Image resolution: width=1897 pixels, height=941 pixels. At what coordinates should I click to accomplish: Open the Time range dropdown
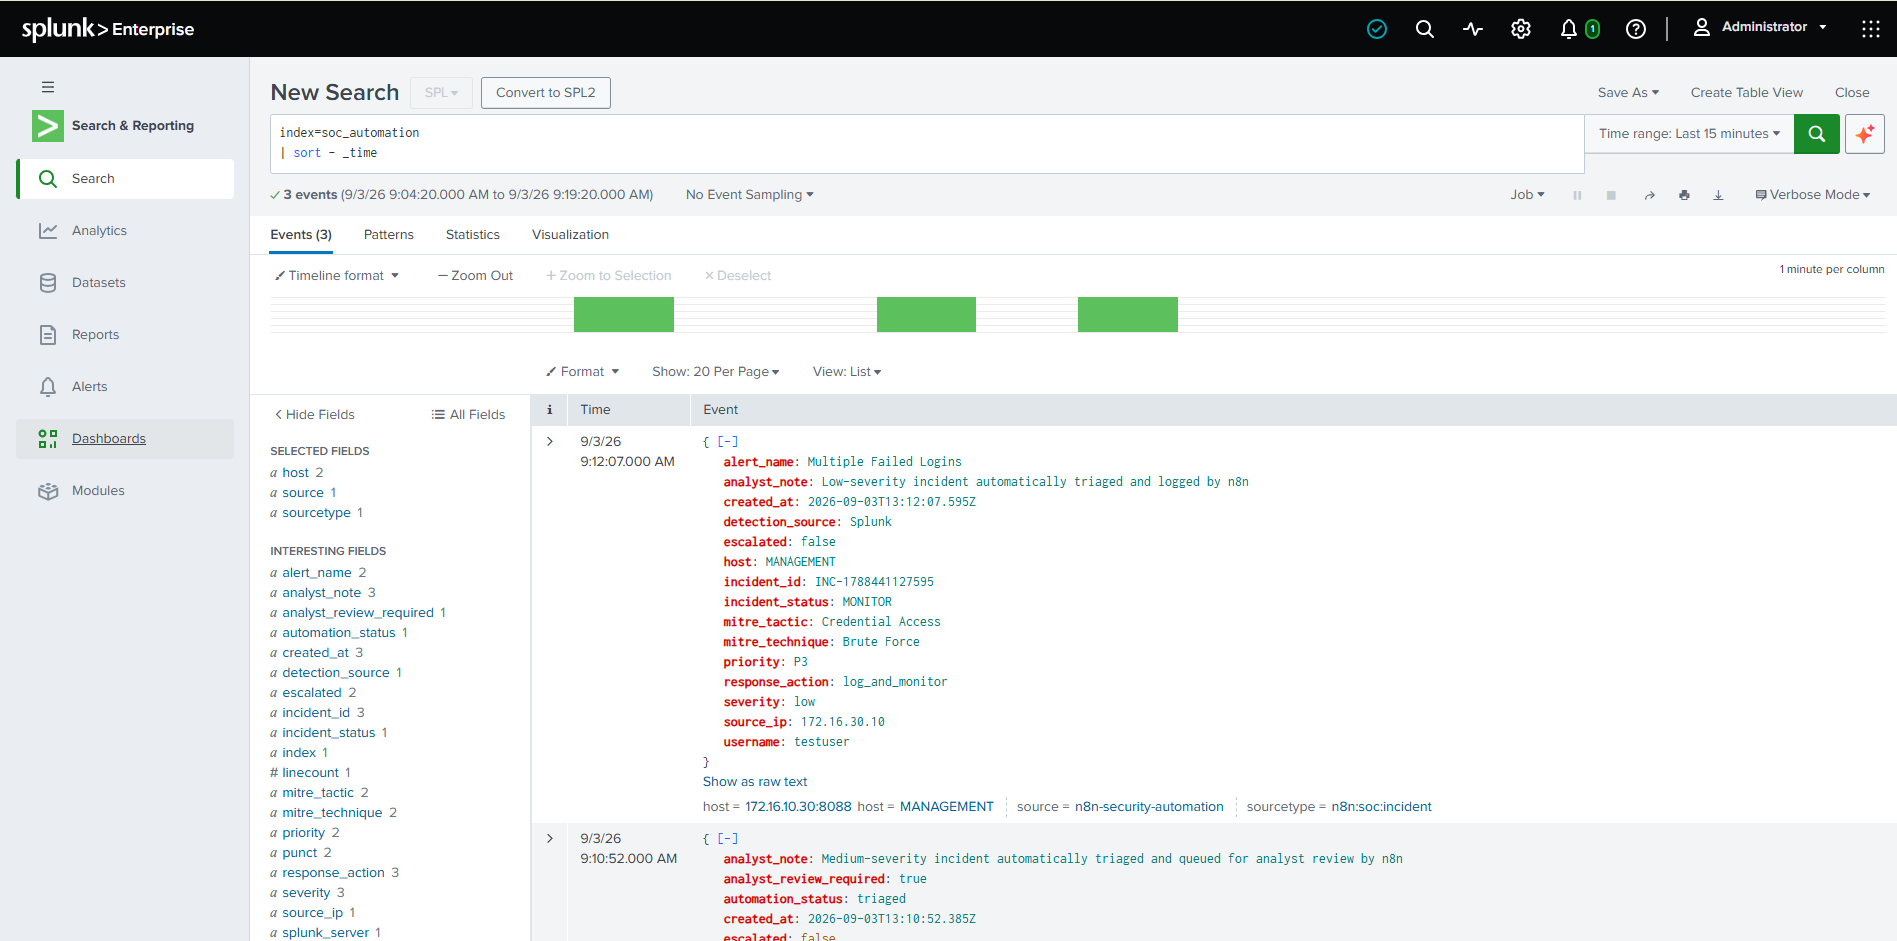[x=1689, y=134]
